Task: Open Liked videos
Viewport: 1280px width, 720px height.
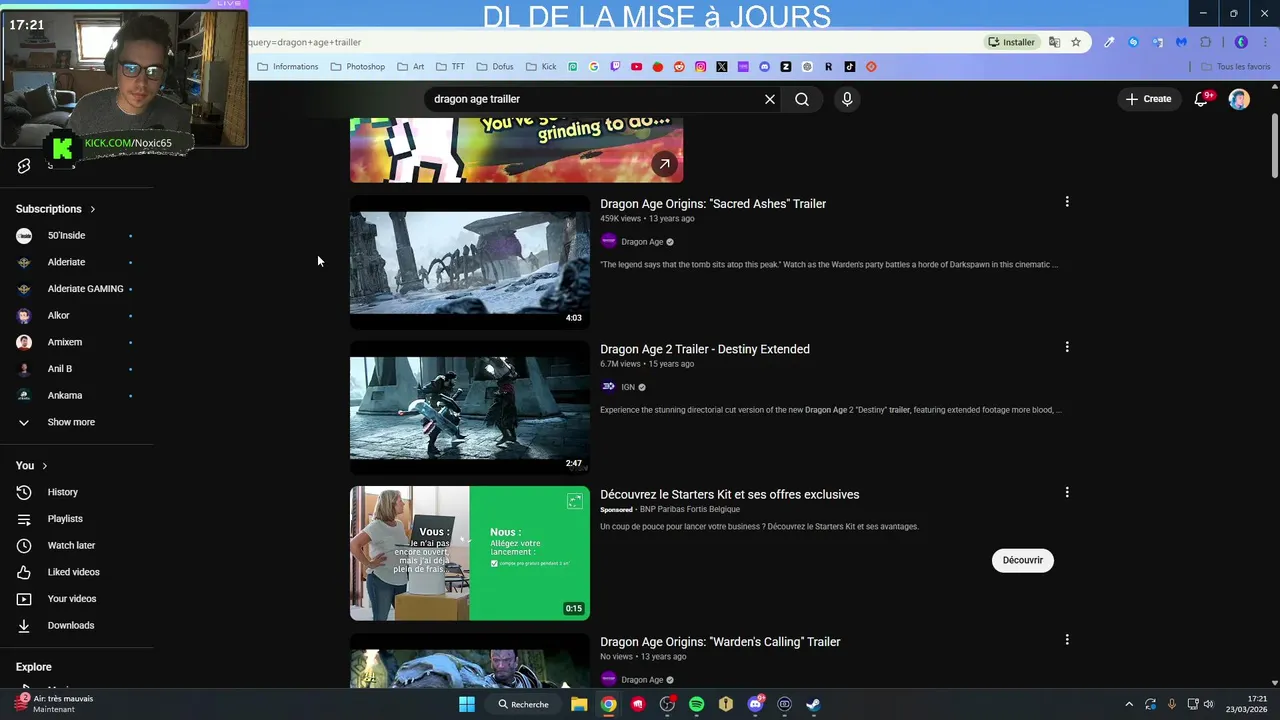Action: pos(73,572)
